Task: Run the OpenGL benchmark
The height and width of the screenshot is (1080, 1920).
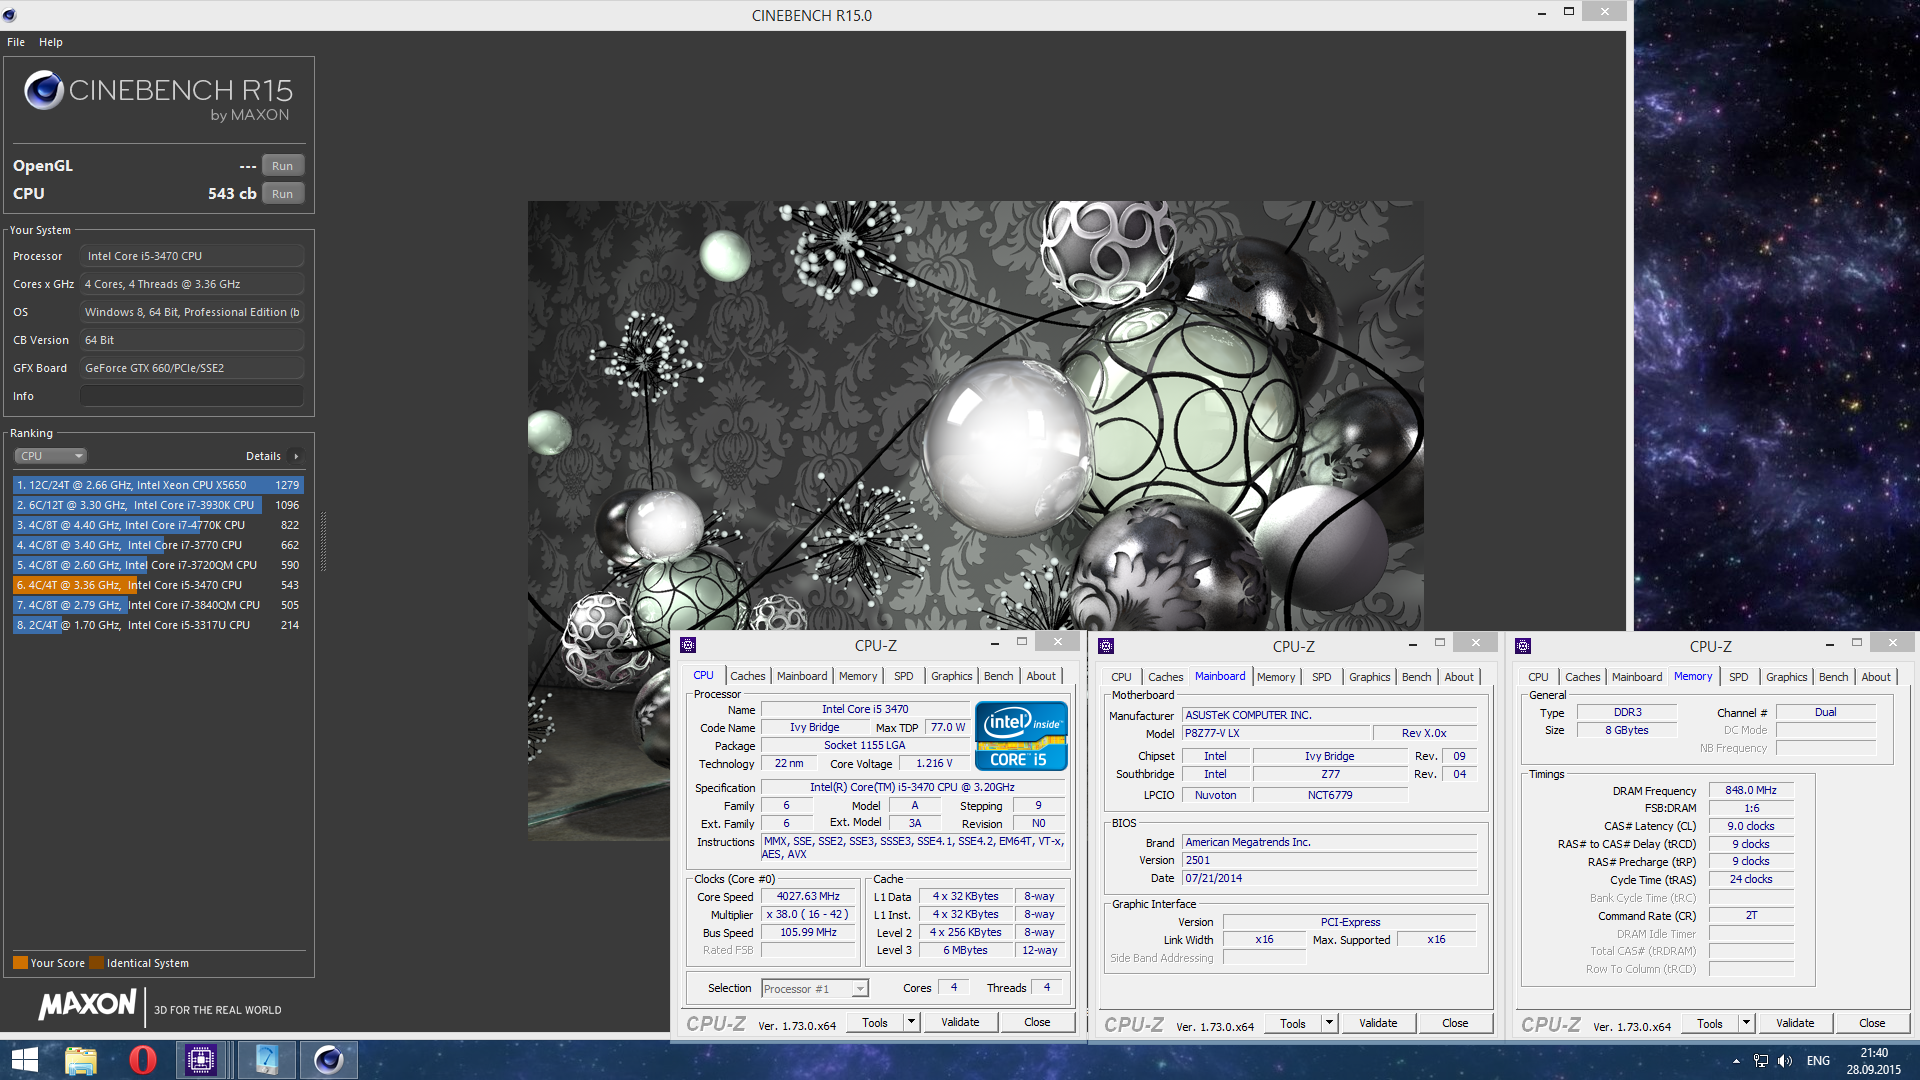Action: coord(283,166)
